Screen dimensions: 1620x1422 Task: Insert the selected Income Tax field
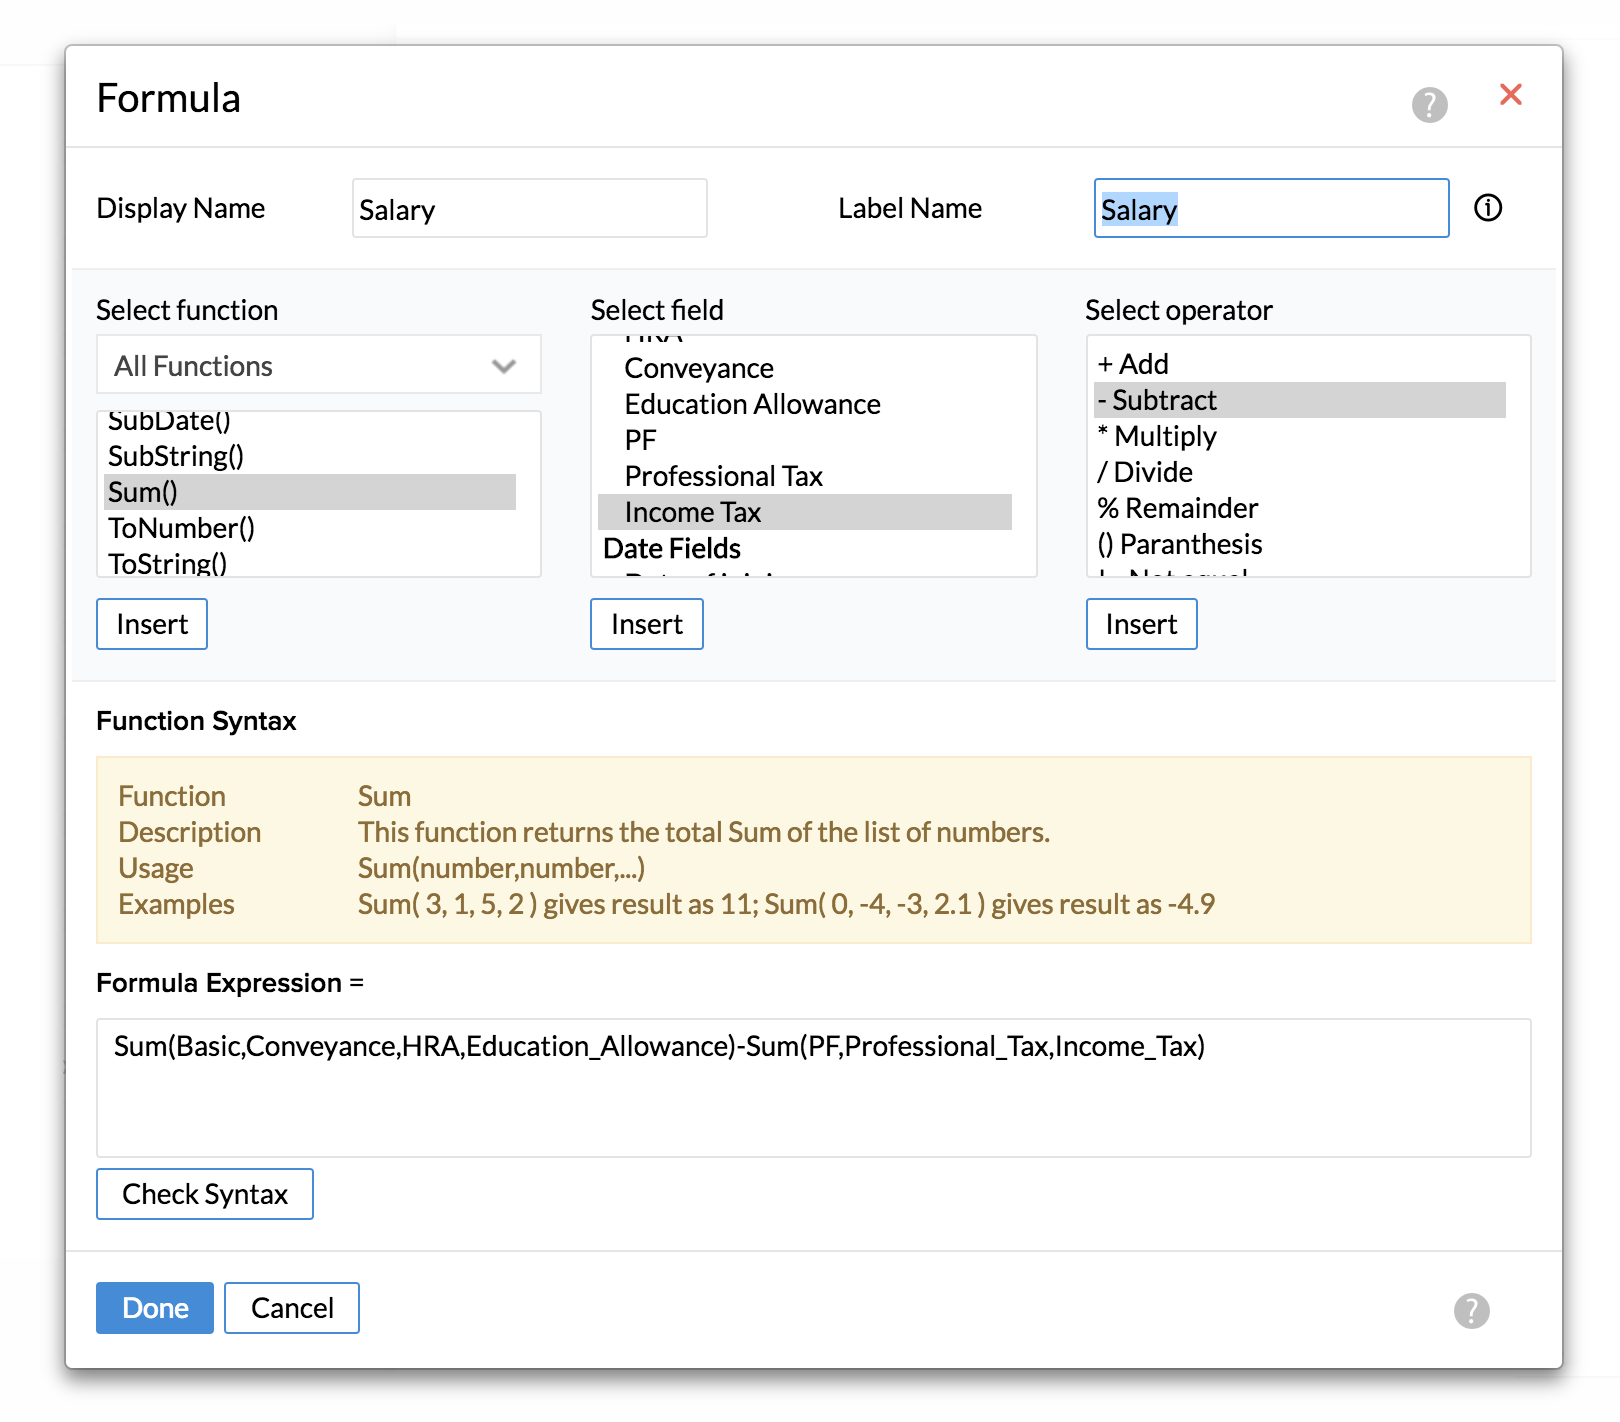click(646, 624)
